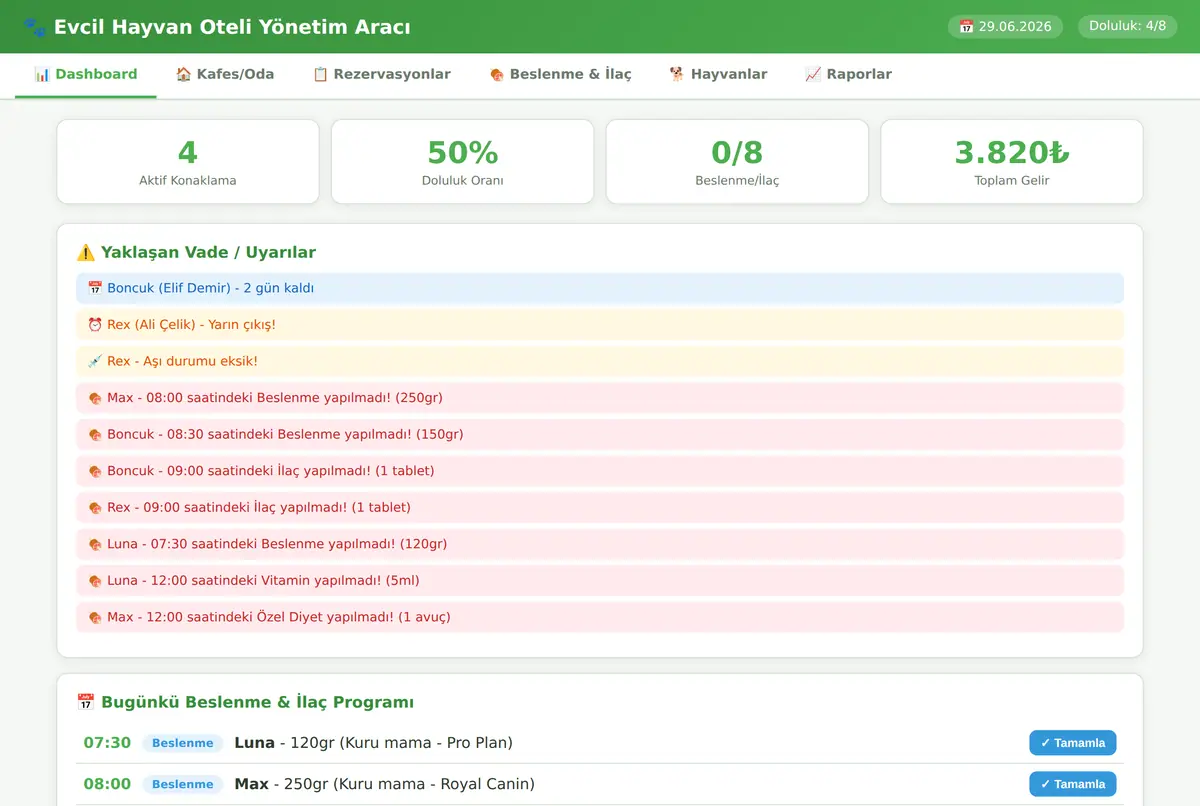Screen dimensions: 1200x806
Task: Click Tamamla for Max's 08:00 feeding
Action: point(1073,784)
